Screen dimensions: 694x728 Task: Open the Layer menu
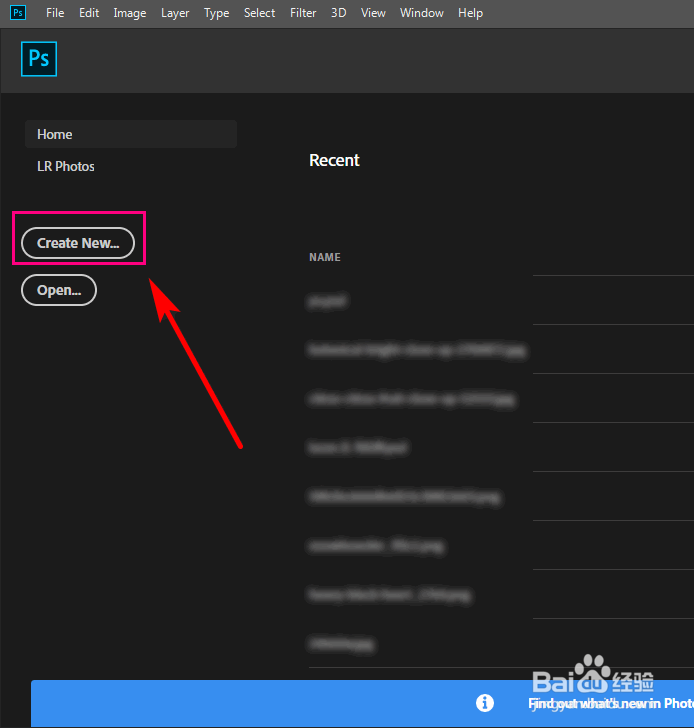pos(175,13)
